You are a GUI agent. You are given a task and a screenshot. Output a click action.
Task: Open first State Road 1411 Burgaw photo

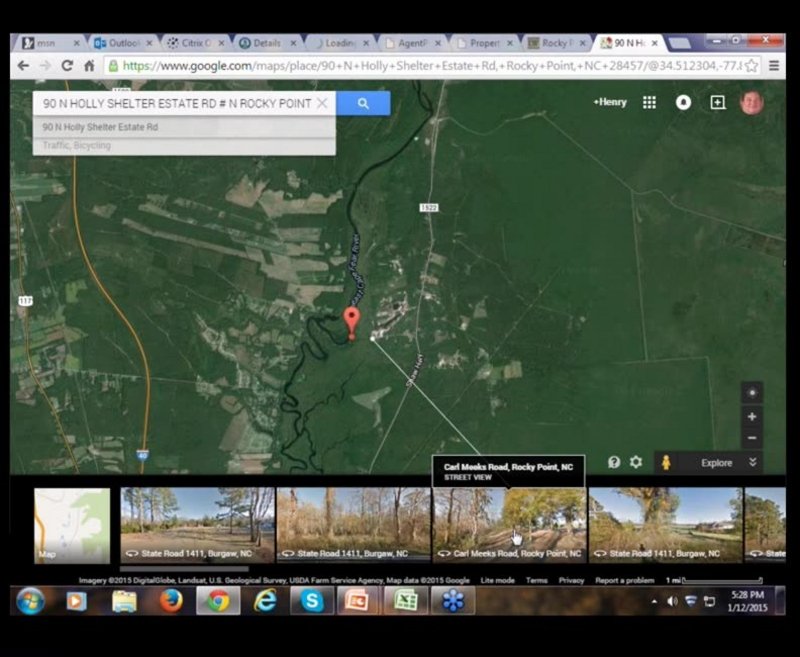pyautogui.click(x=197, y=525)
